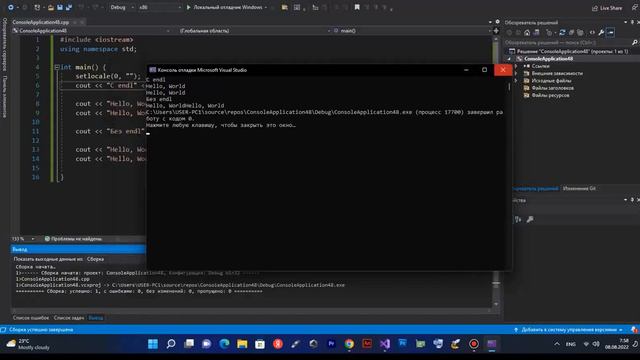The image size is (640, 360).
Task: Click the property pages wrench icon in Properties
Action: click(x=530, y=220)
